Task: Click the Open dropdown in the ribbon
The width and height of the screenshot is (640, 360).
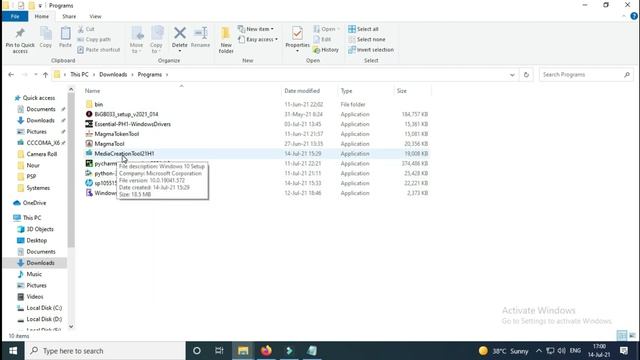Action: click(x=327, y=29)
